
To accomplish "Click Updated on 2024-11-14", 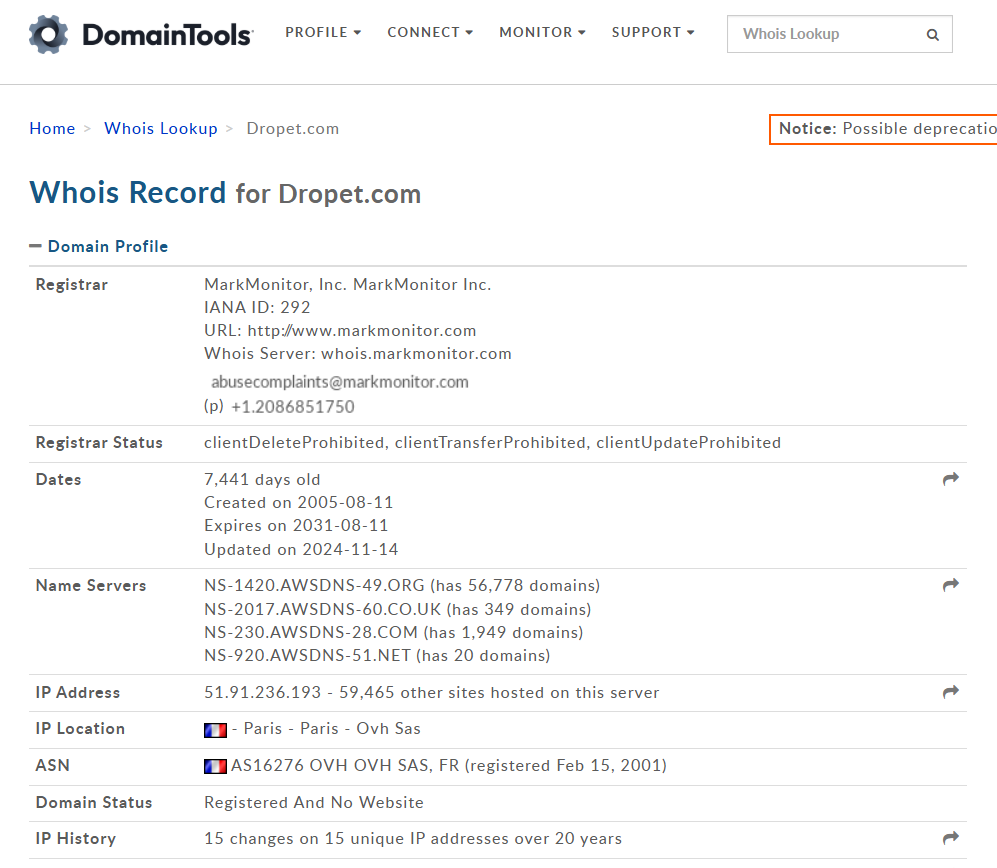I will point(301,549).
